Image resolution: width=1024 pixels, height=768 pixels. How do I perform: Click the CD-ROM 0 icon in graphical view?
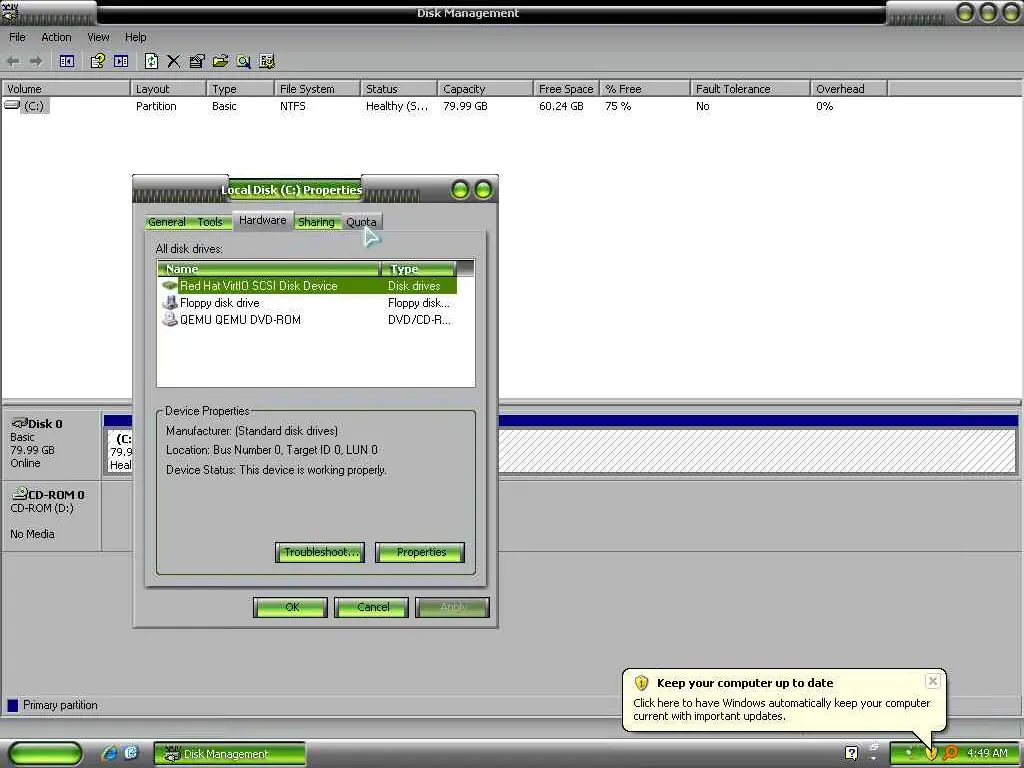click(20, 493)
